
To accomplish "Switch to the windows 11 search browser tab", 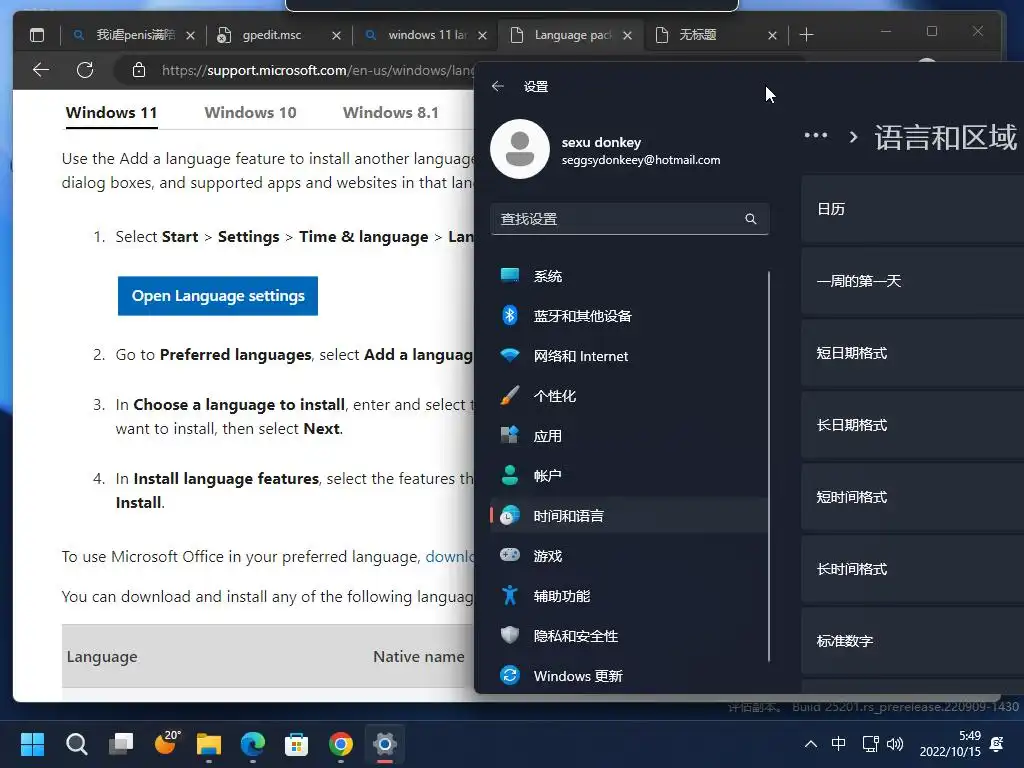I will (427, 35).
